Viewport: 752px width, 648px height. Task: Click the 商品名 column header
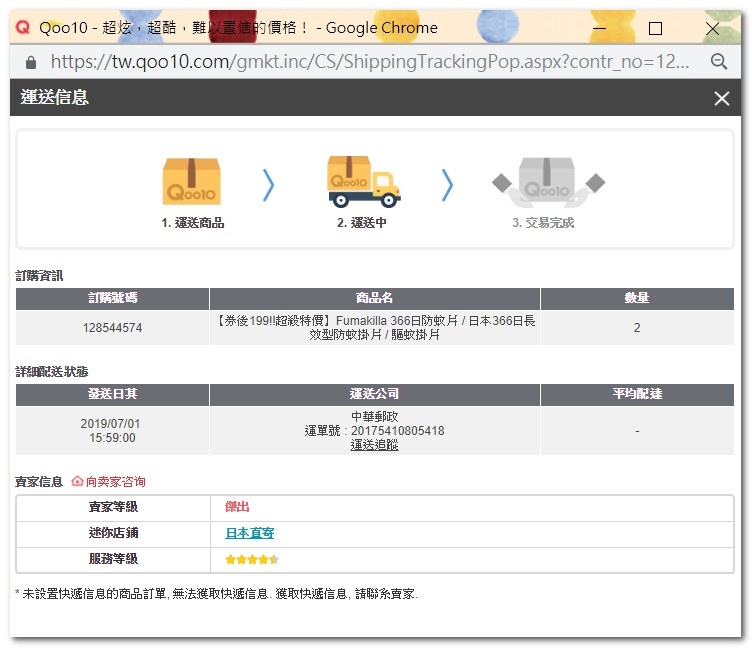click(375, 298)
